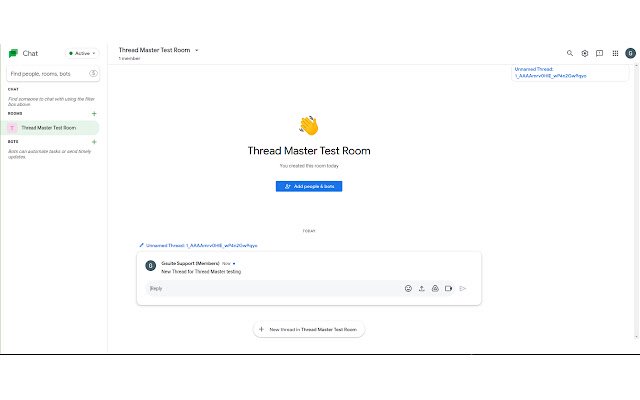Click the Google Chat logo icon
Screen dimensions: 640x400
[x=13, y=53]
